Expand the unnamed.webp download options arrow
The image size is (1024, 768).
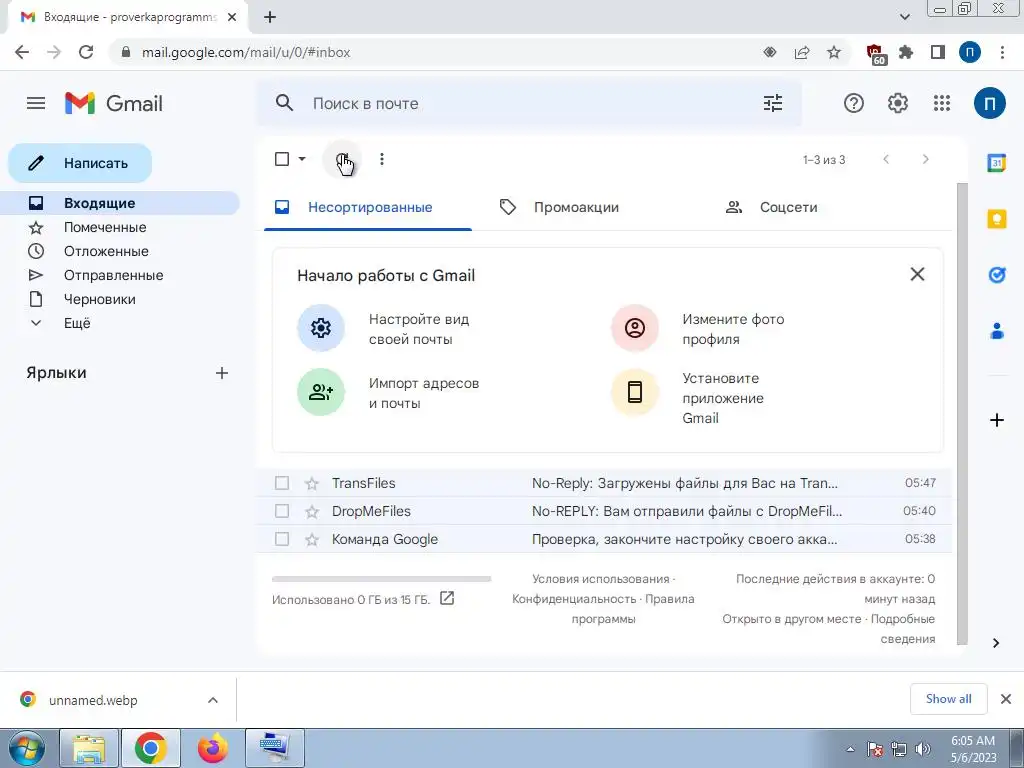pos(212,700)
